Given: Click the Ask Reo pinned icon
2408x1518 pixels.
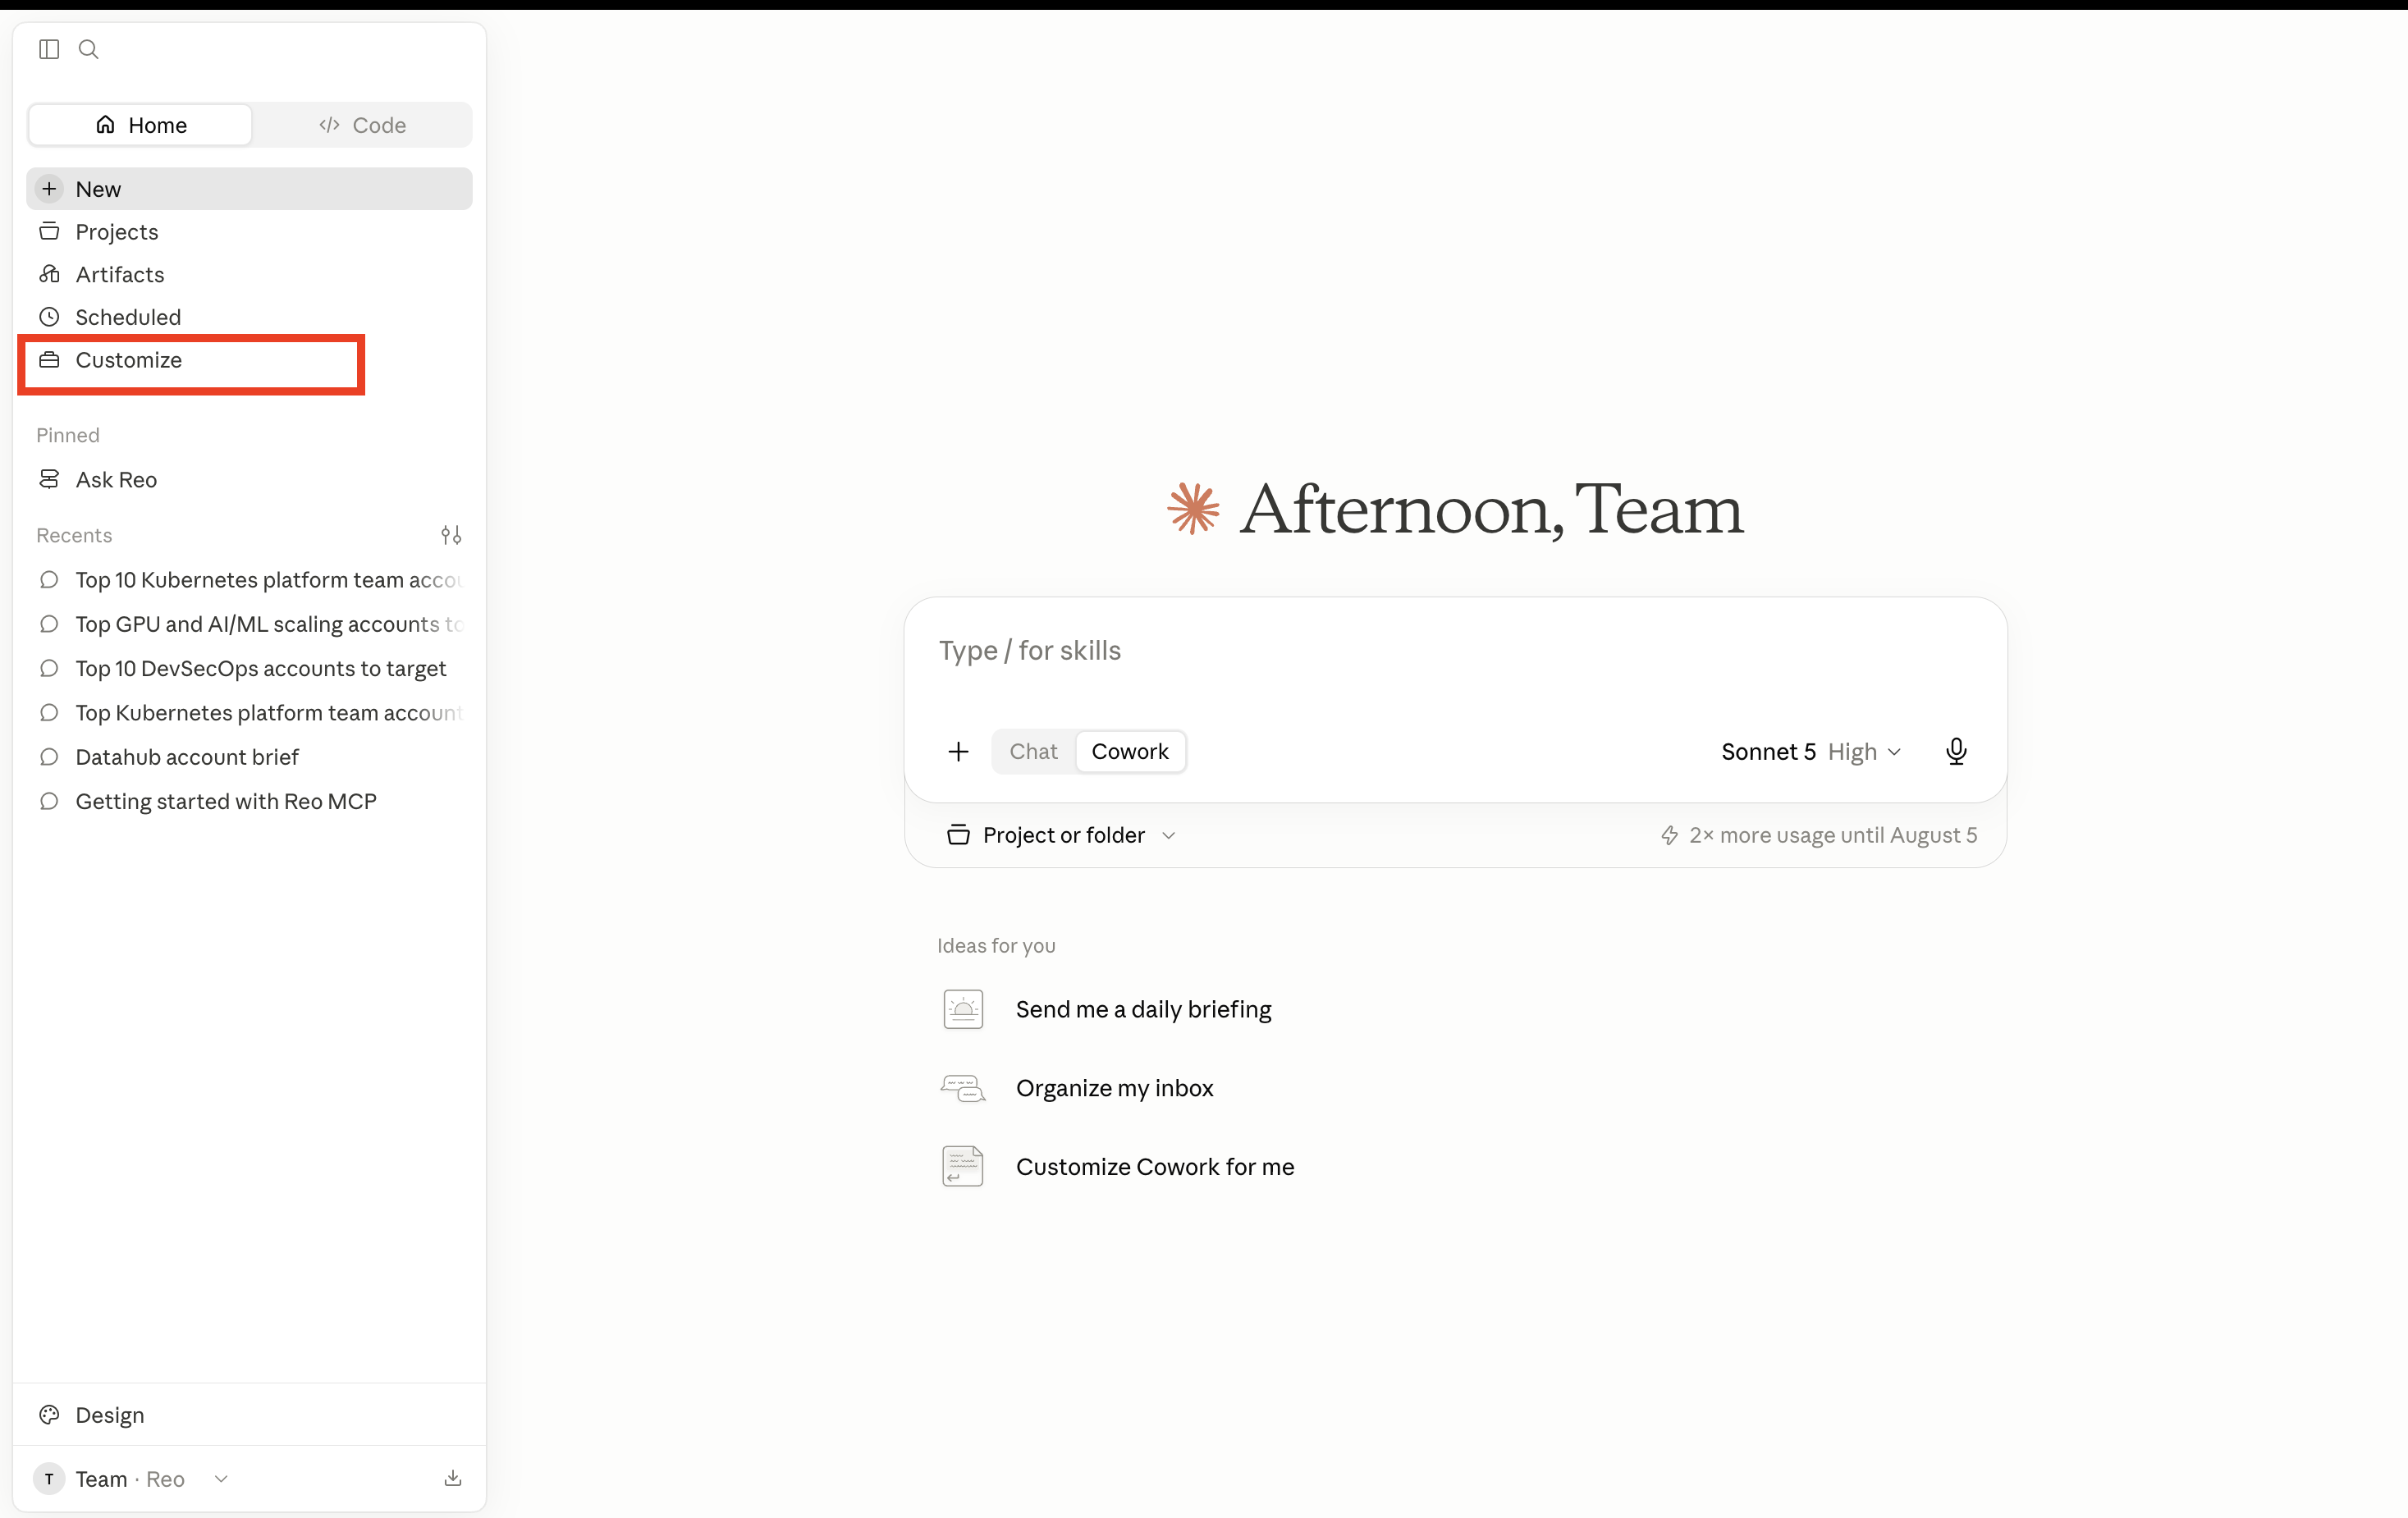Looking at the screenshot, I should (x=49, y=479).
